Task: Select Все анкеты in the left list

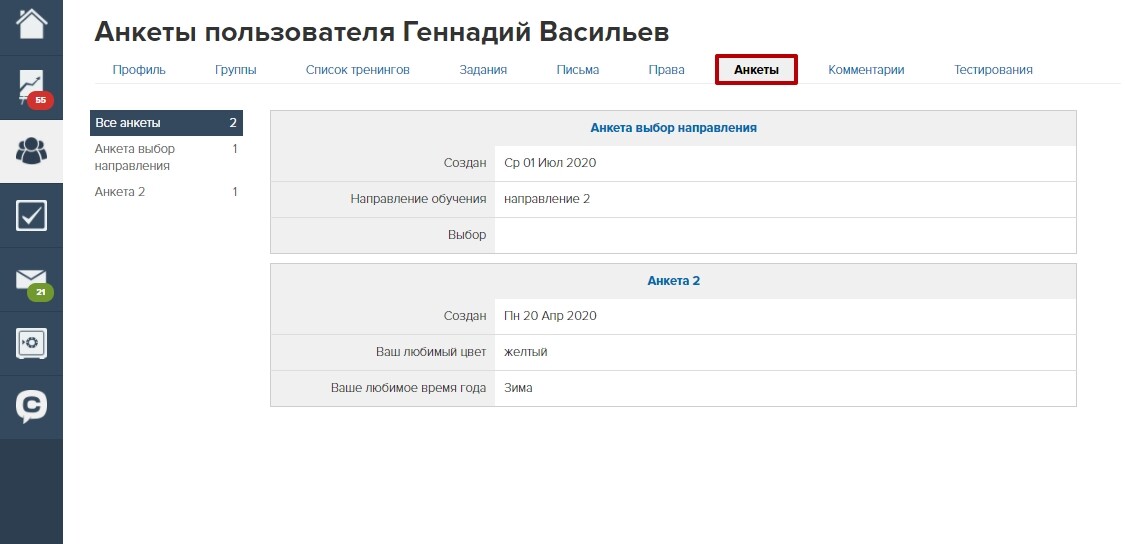Action: point(166,123)
